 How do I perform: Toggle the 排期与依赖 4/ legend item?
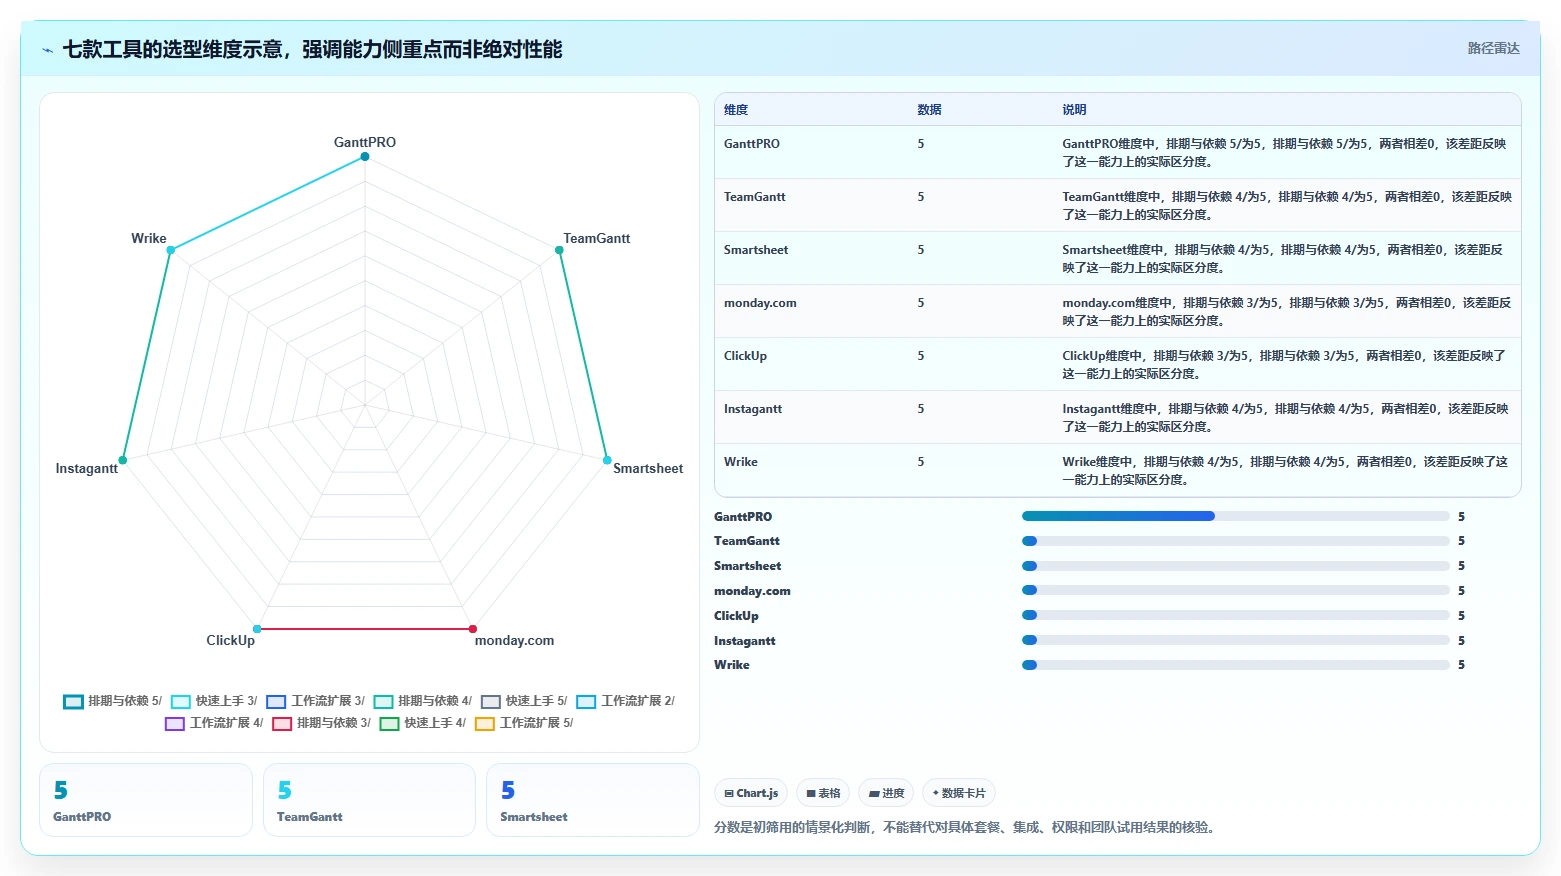tap(422, 701)
